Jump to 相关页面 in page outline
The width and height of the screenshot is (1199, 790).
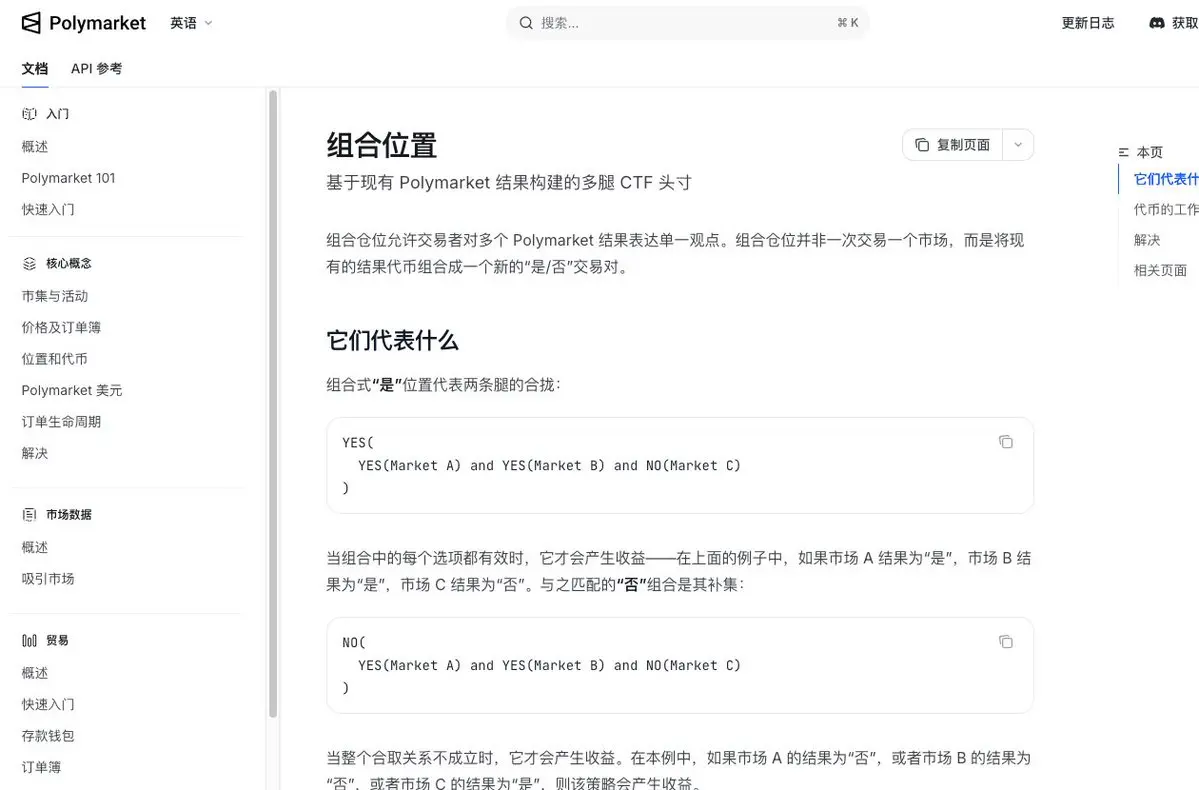[1160, 271]
